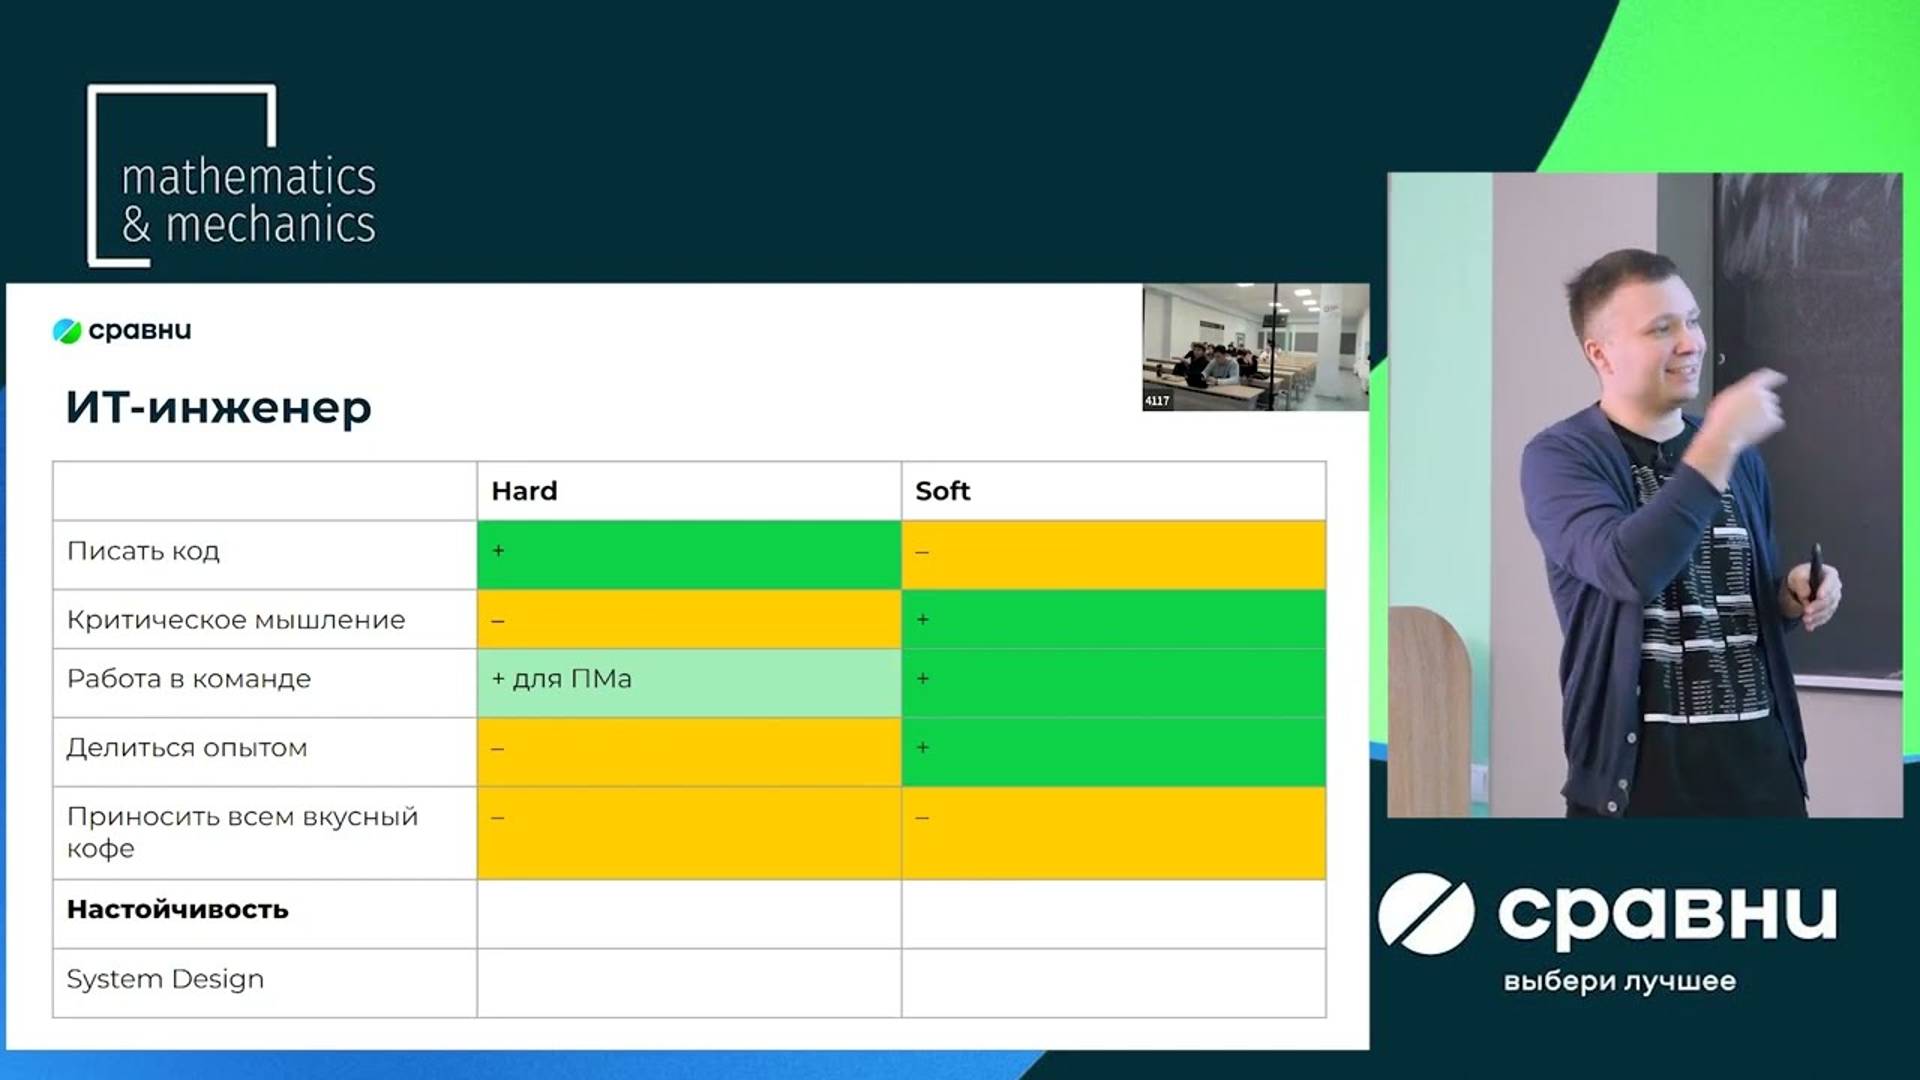Click the empty Soft cell for System Design
1920x1080 pixels.
(1113, 983)
